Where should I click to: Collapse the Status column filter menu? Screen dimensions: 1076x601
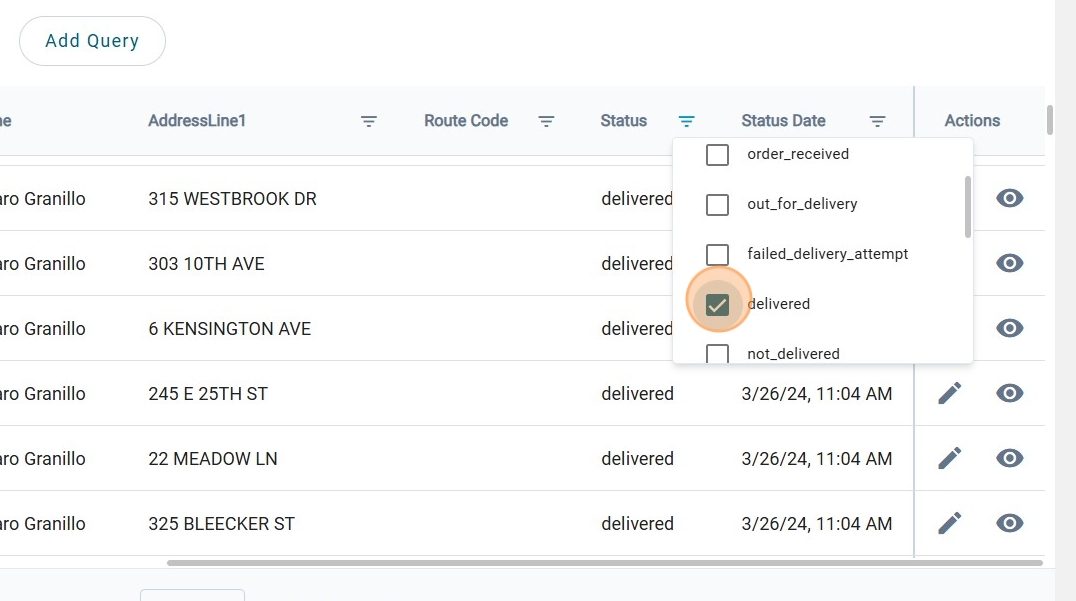point(686,121)
